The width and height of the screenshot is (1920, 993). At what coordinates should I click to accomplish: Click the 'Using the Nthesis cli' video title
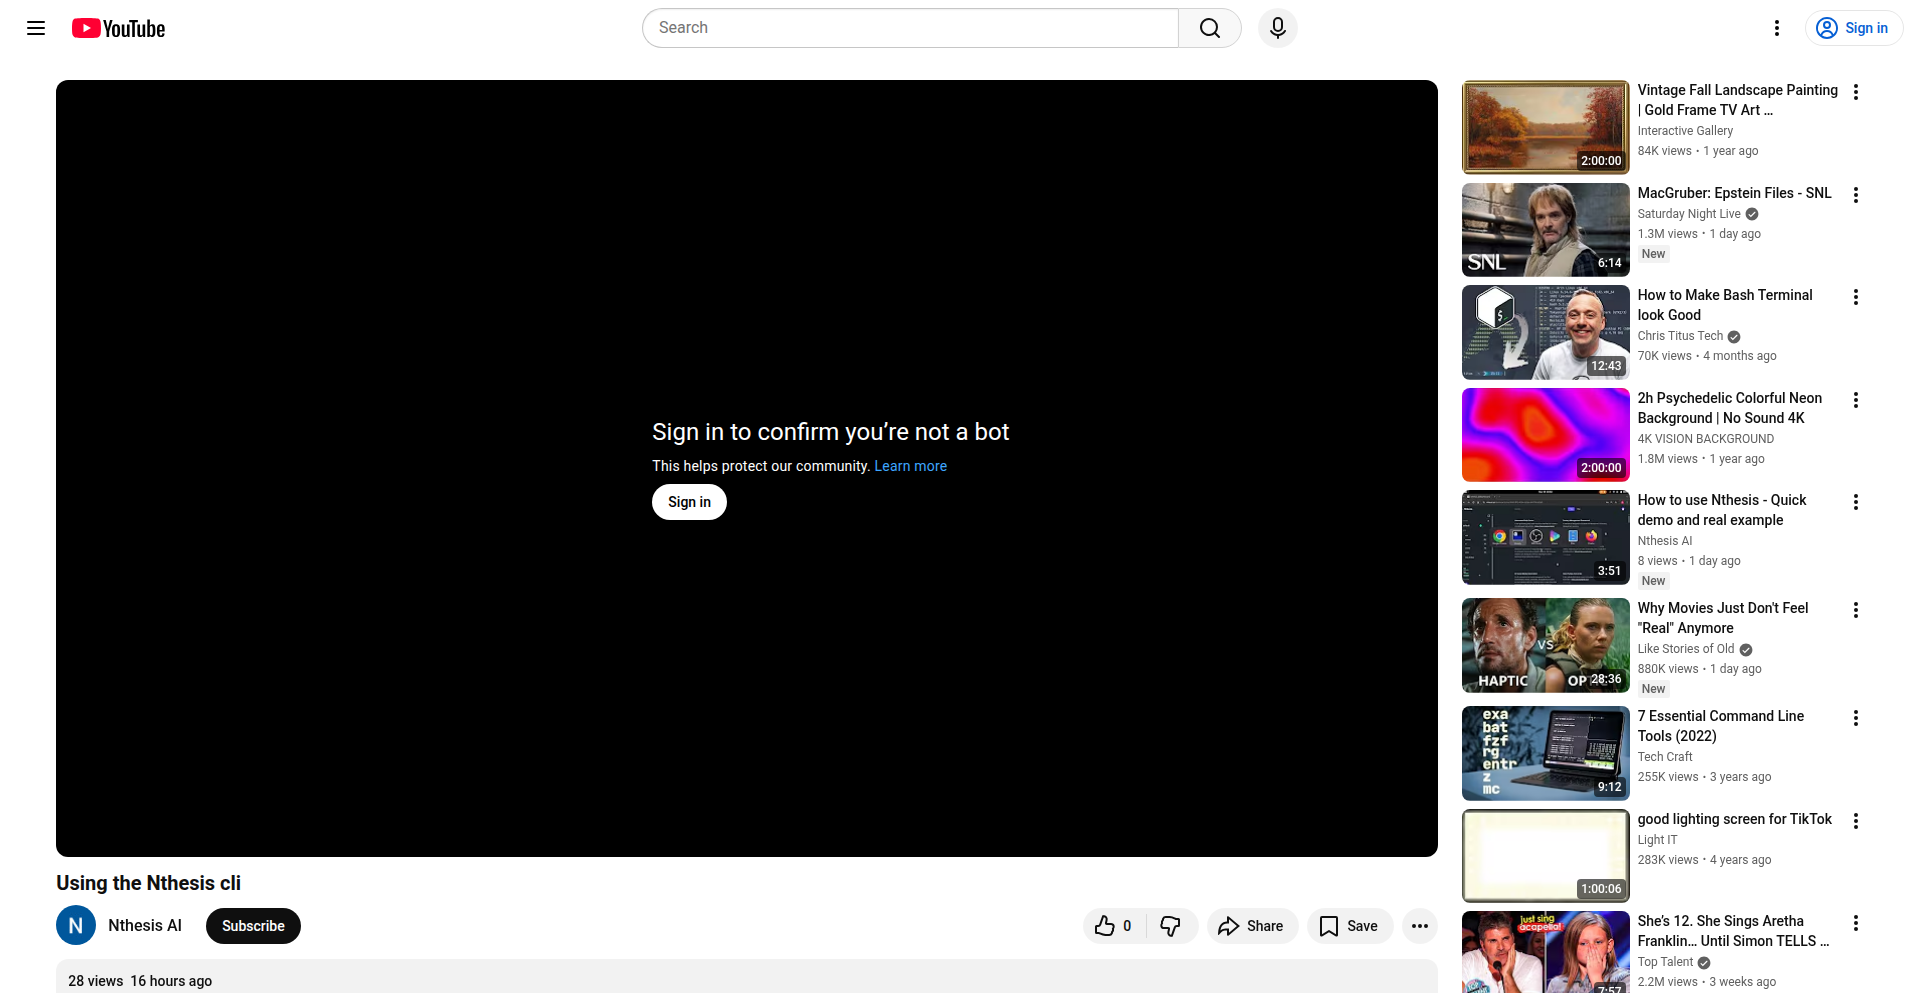148,883
